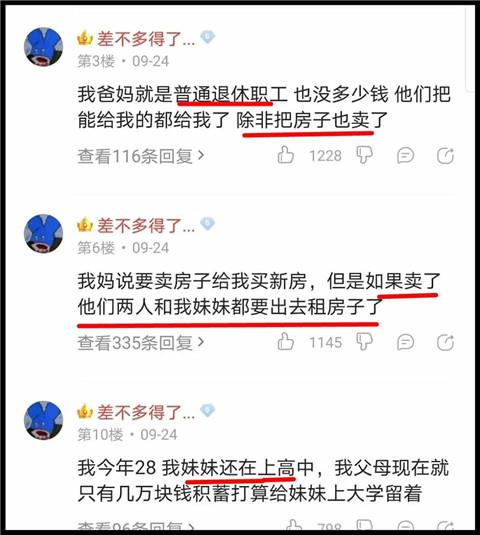Like the 3rd floor comment with thumbs-up
The height and width of the screenshot is (535, 480).
(286, 155)
